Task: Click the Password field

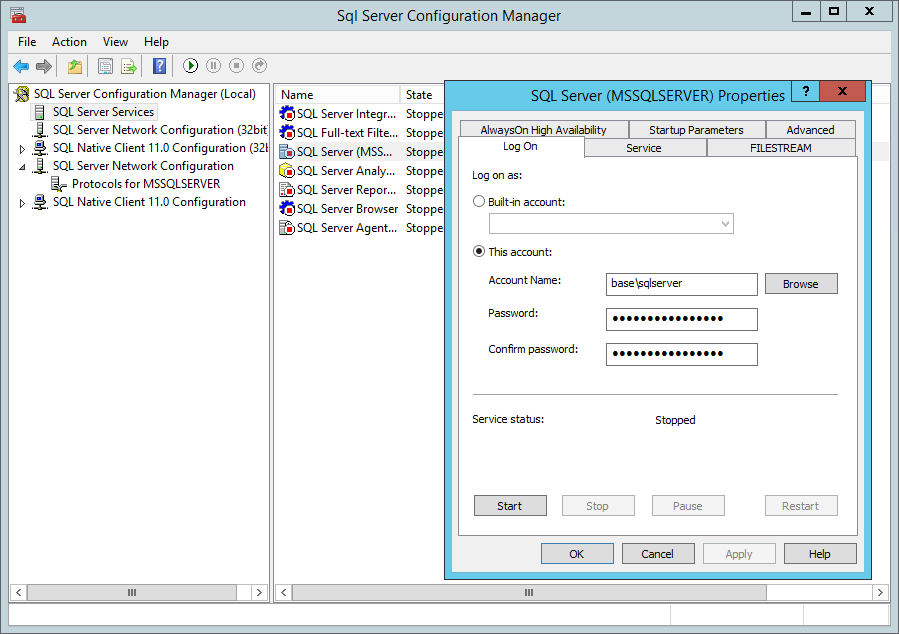Action: coord(682,319)
